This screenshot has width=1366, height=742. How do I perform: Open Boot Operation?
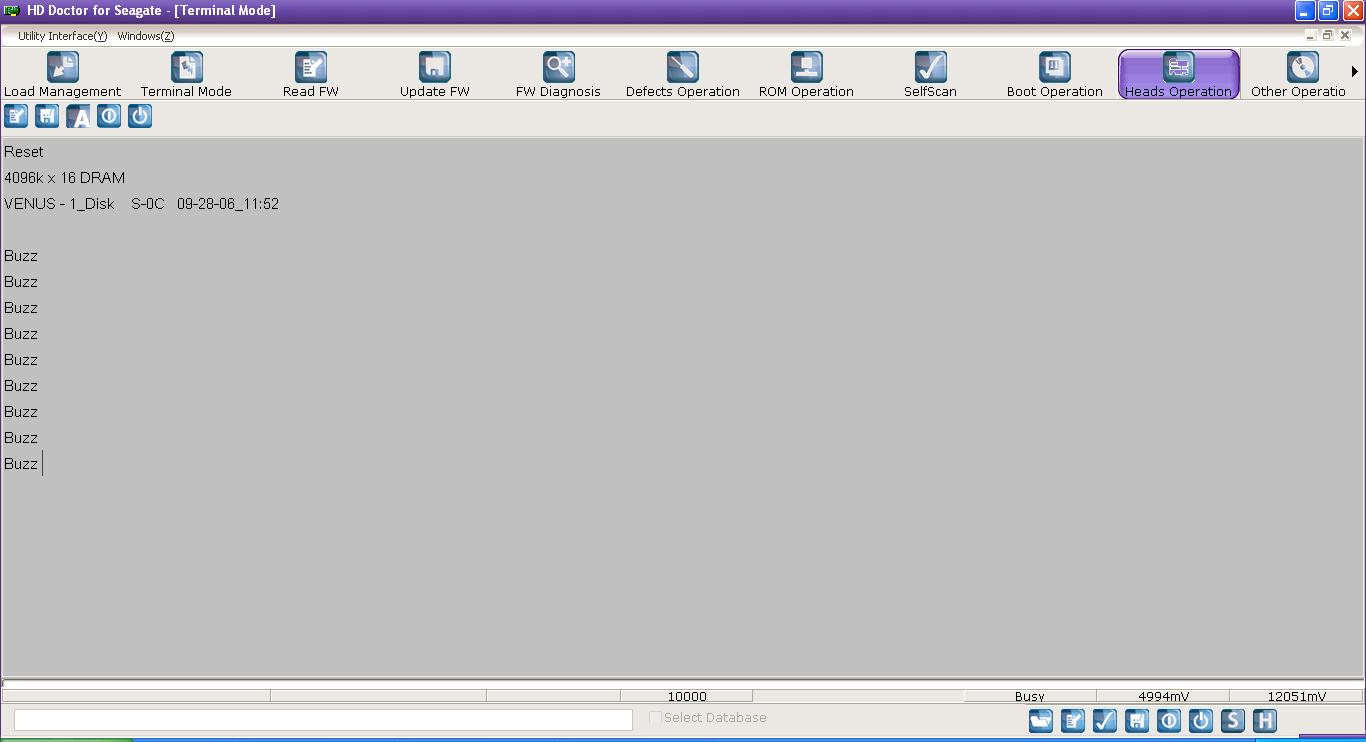pyautogui.click(x=1054, y=75)
